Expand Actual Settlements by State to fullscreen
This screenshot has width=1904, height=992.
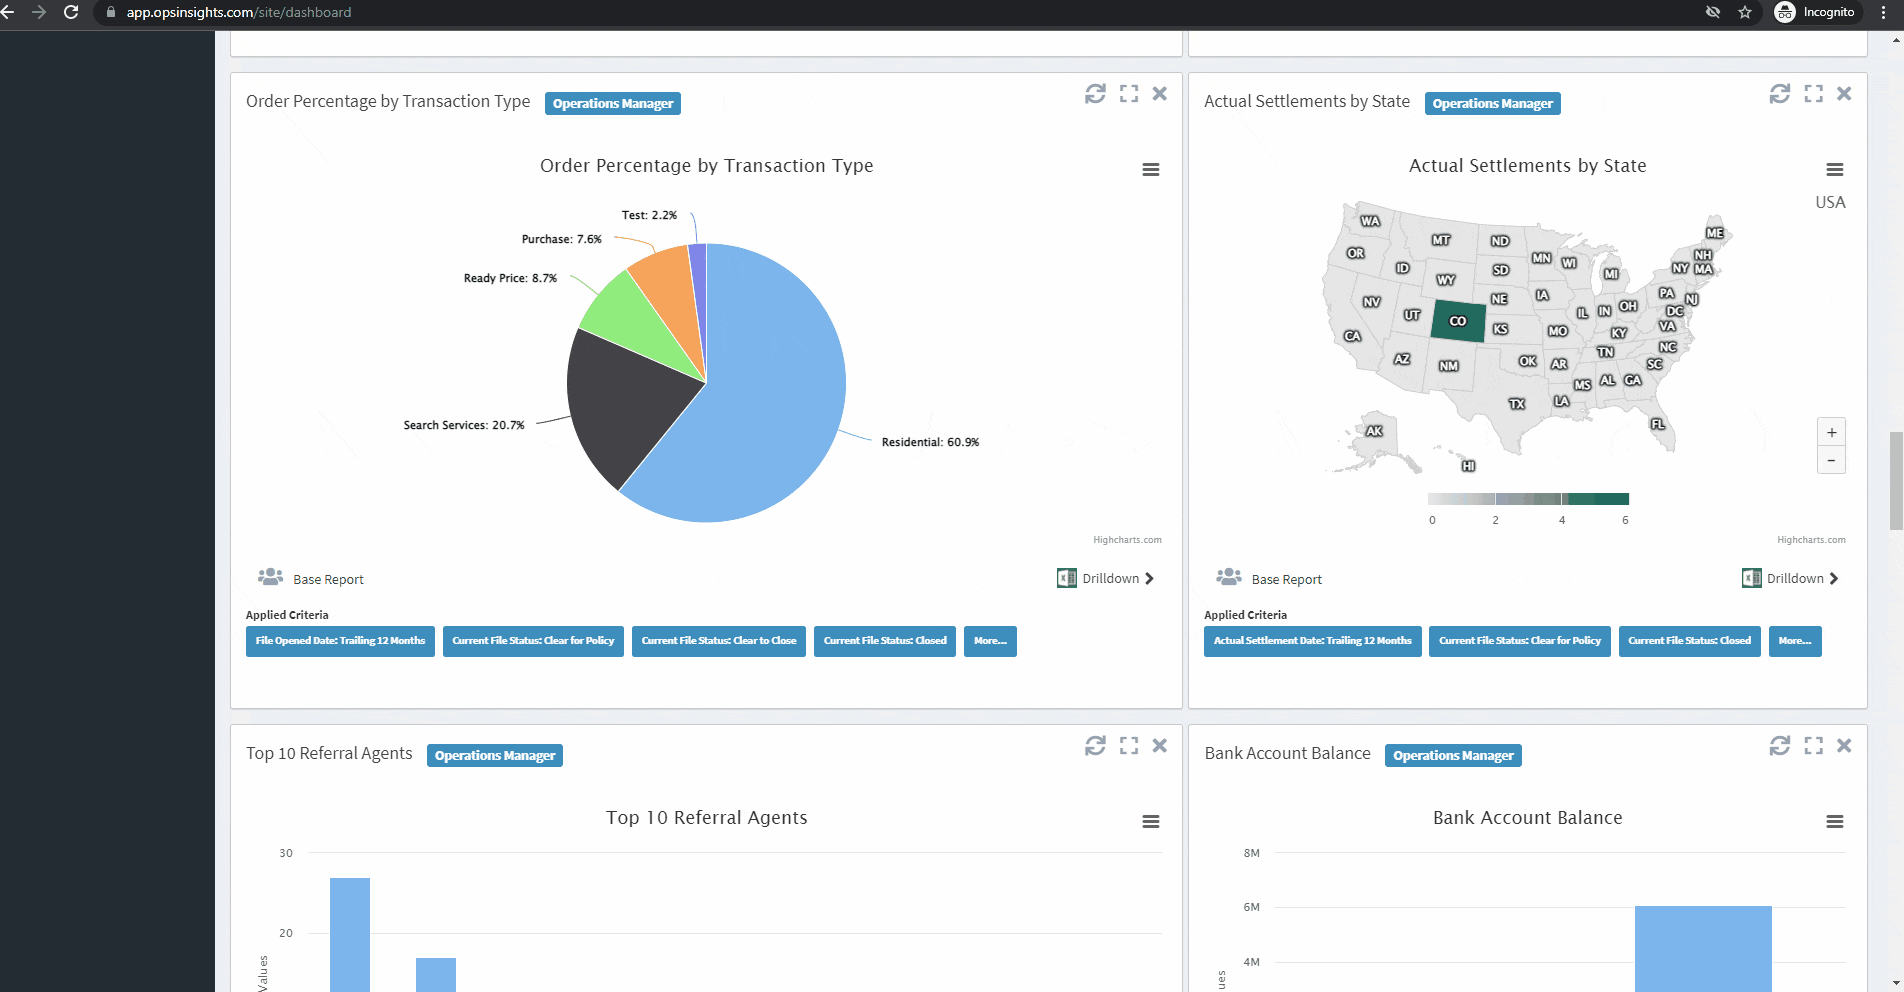(1813, 93)
